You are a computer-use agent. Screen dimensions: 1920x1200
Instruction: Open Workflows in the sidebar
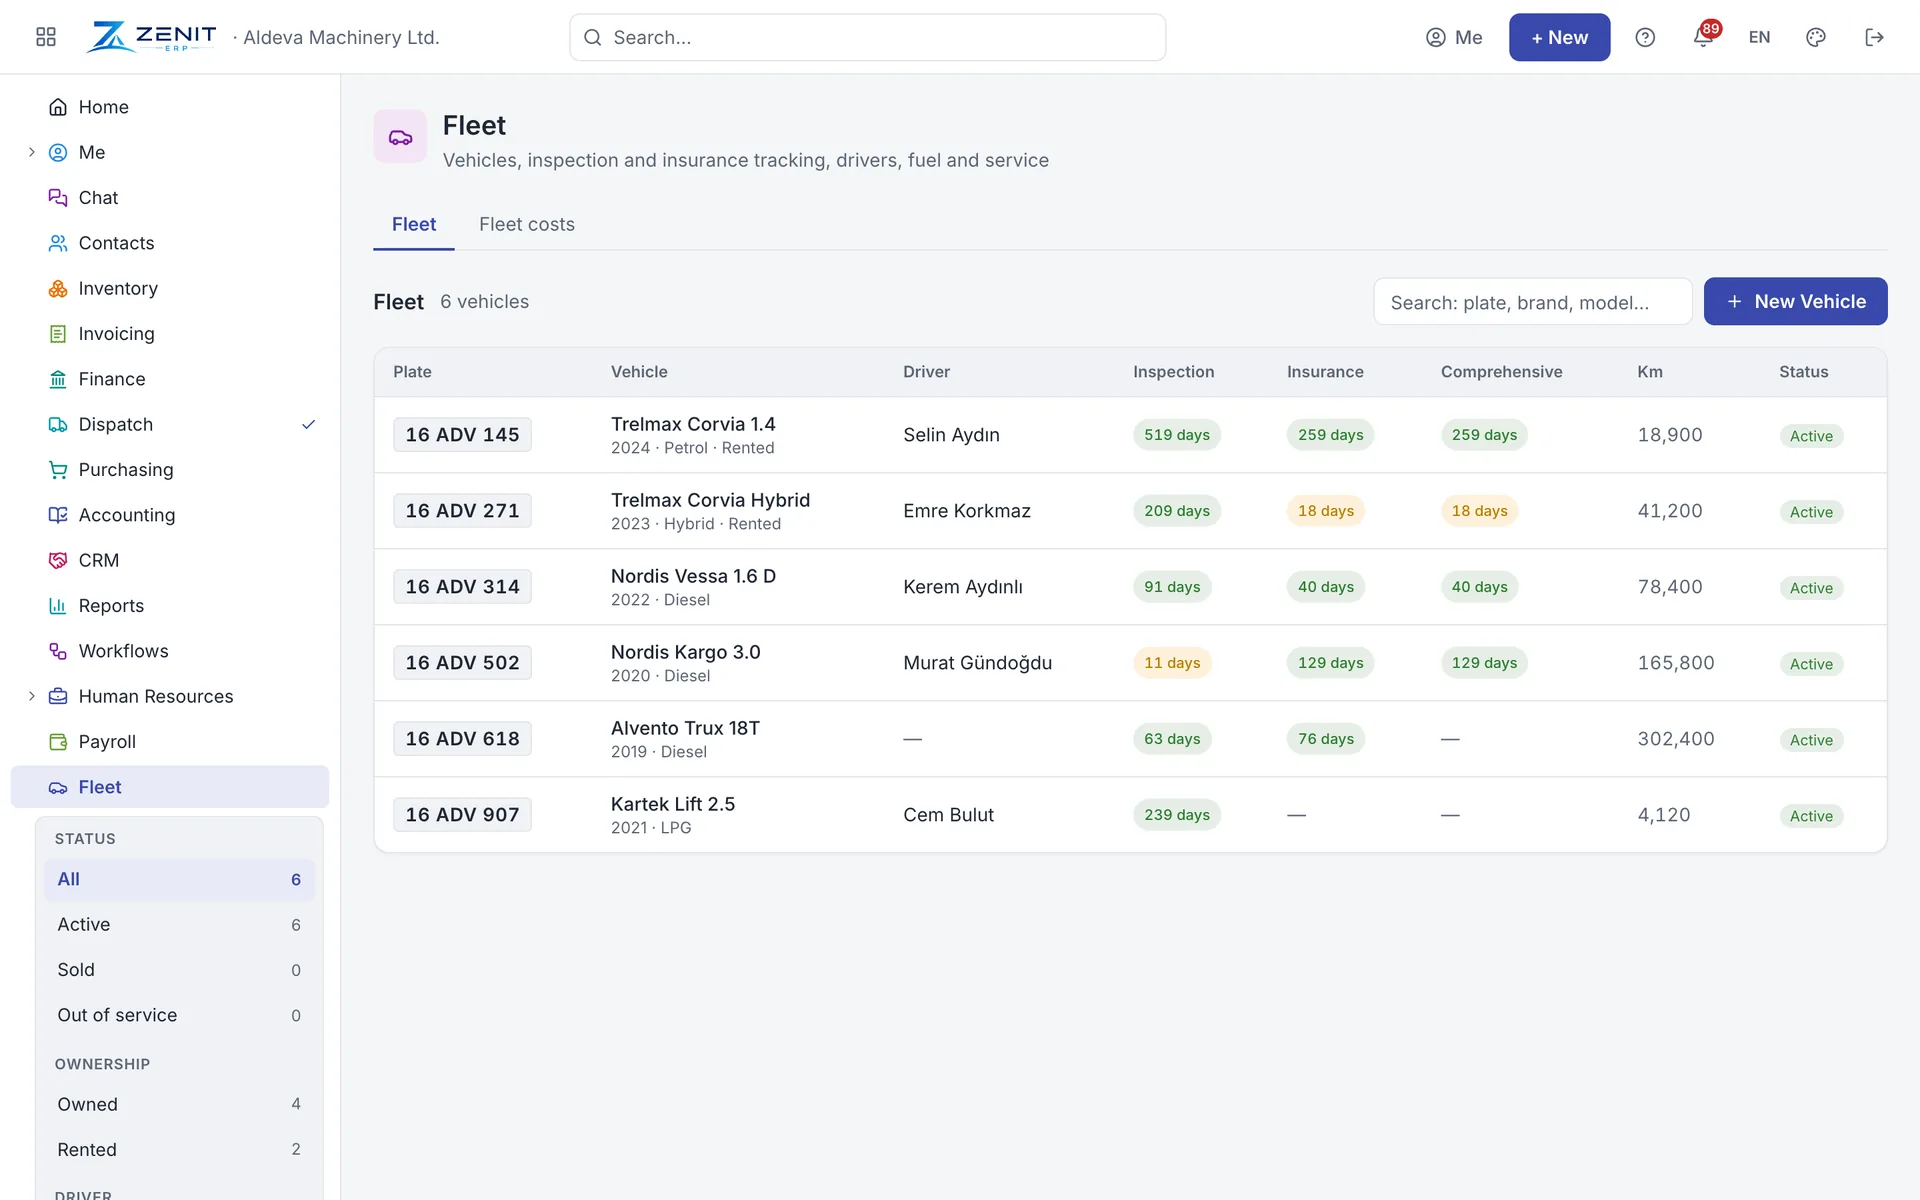pos(170,651)
